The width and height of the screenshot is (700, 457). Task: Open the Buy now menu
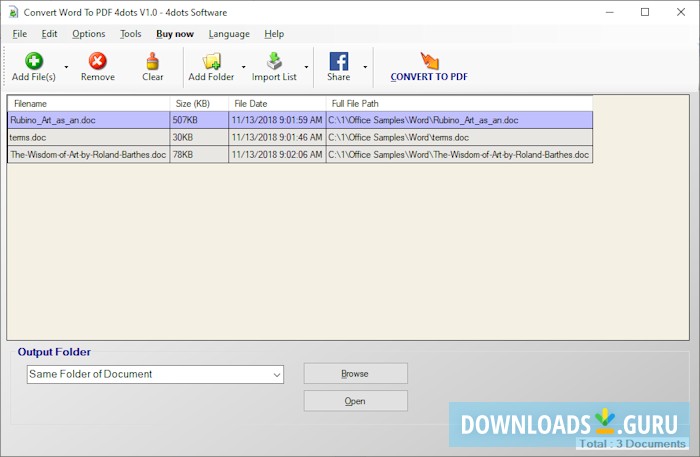175,34
